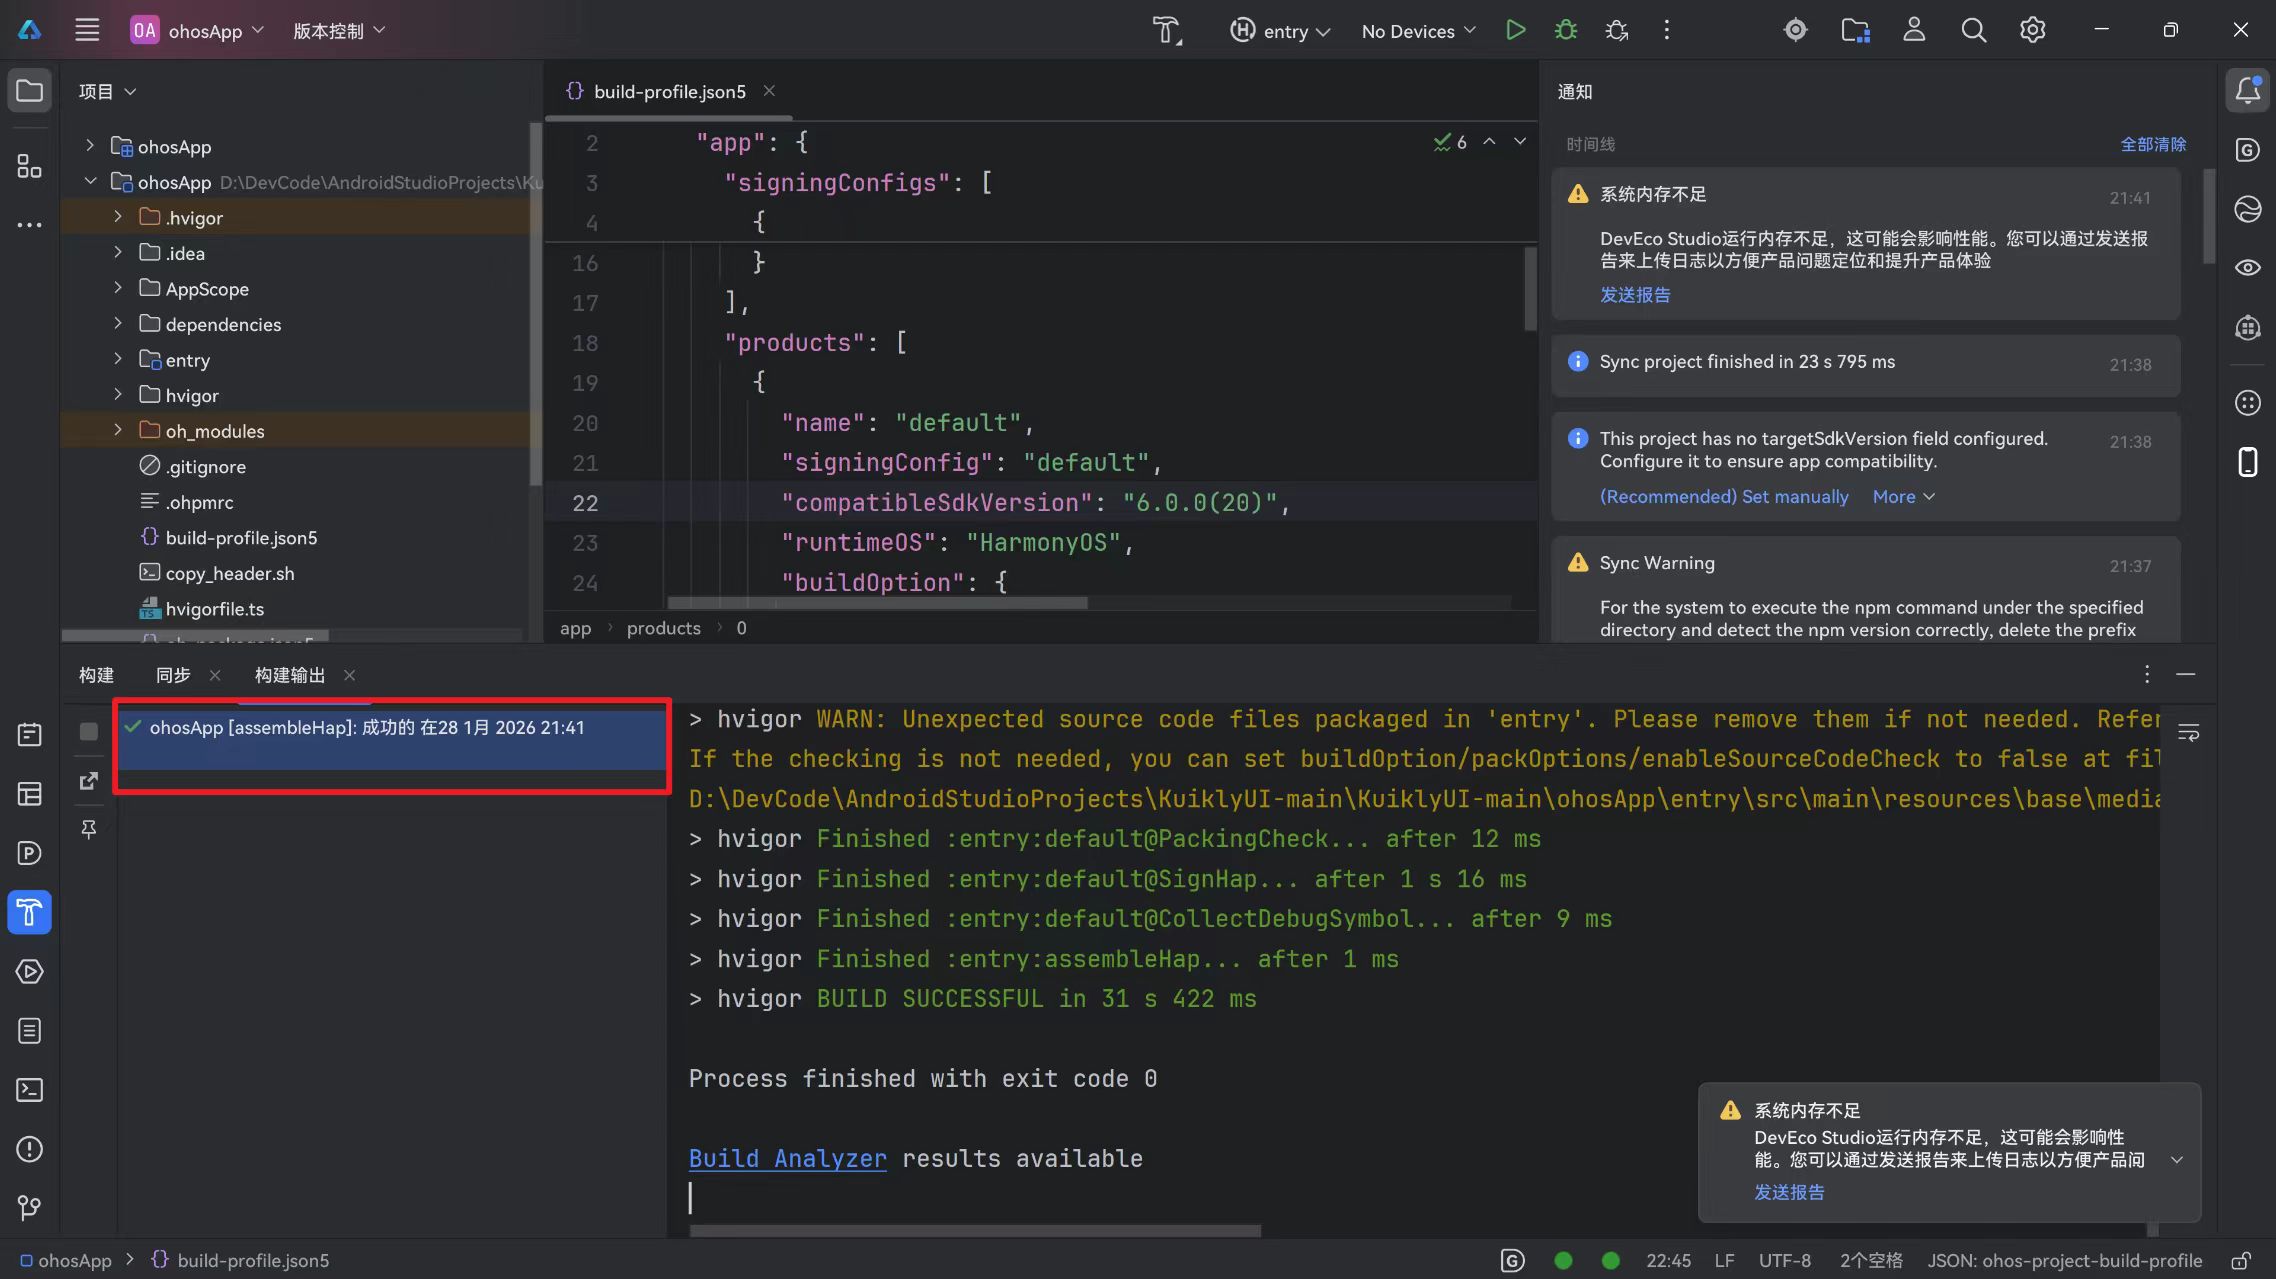Pin the build output tab
Viewport: 2276px width, 1279px height.
coord(89,829)
